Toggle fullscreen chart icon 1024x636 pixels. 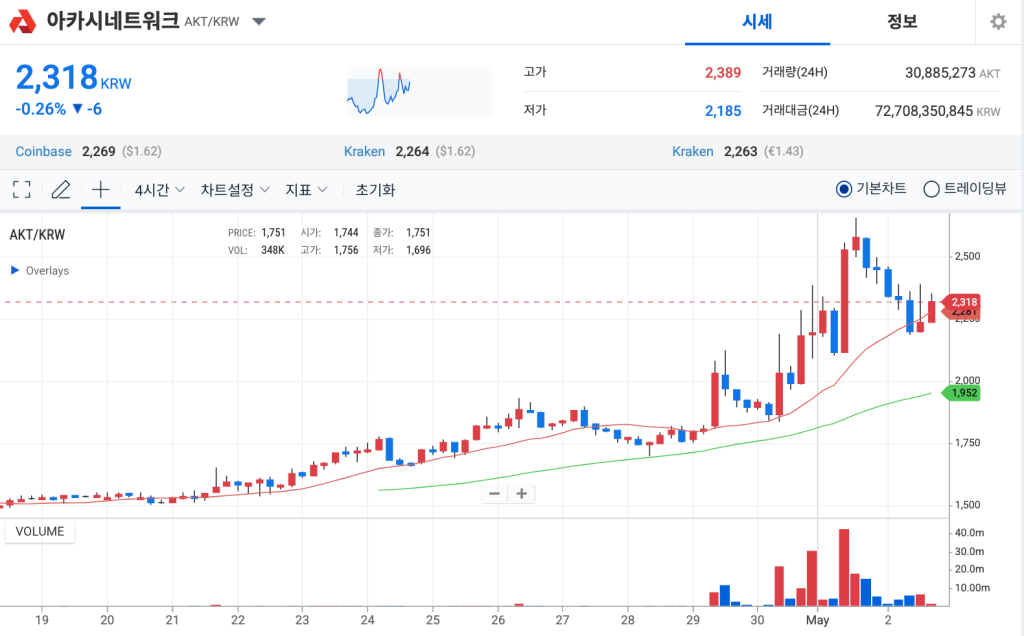22,190
